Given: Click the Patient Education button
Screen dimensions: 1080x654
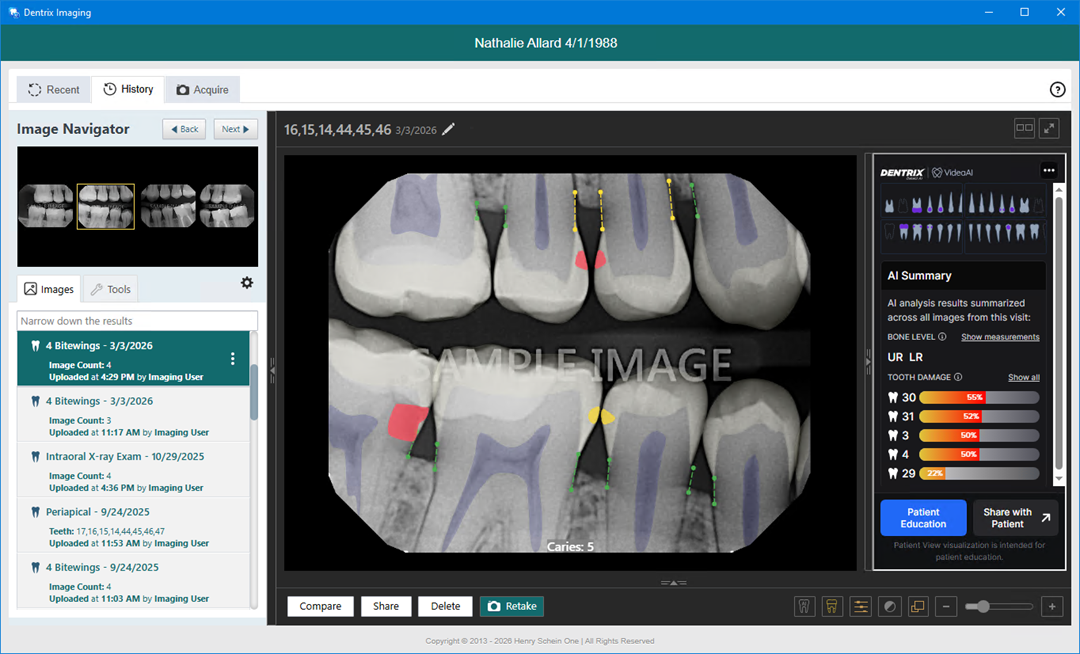Looking at the screenshot, I should (x=923, y=518).
